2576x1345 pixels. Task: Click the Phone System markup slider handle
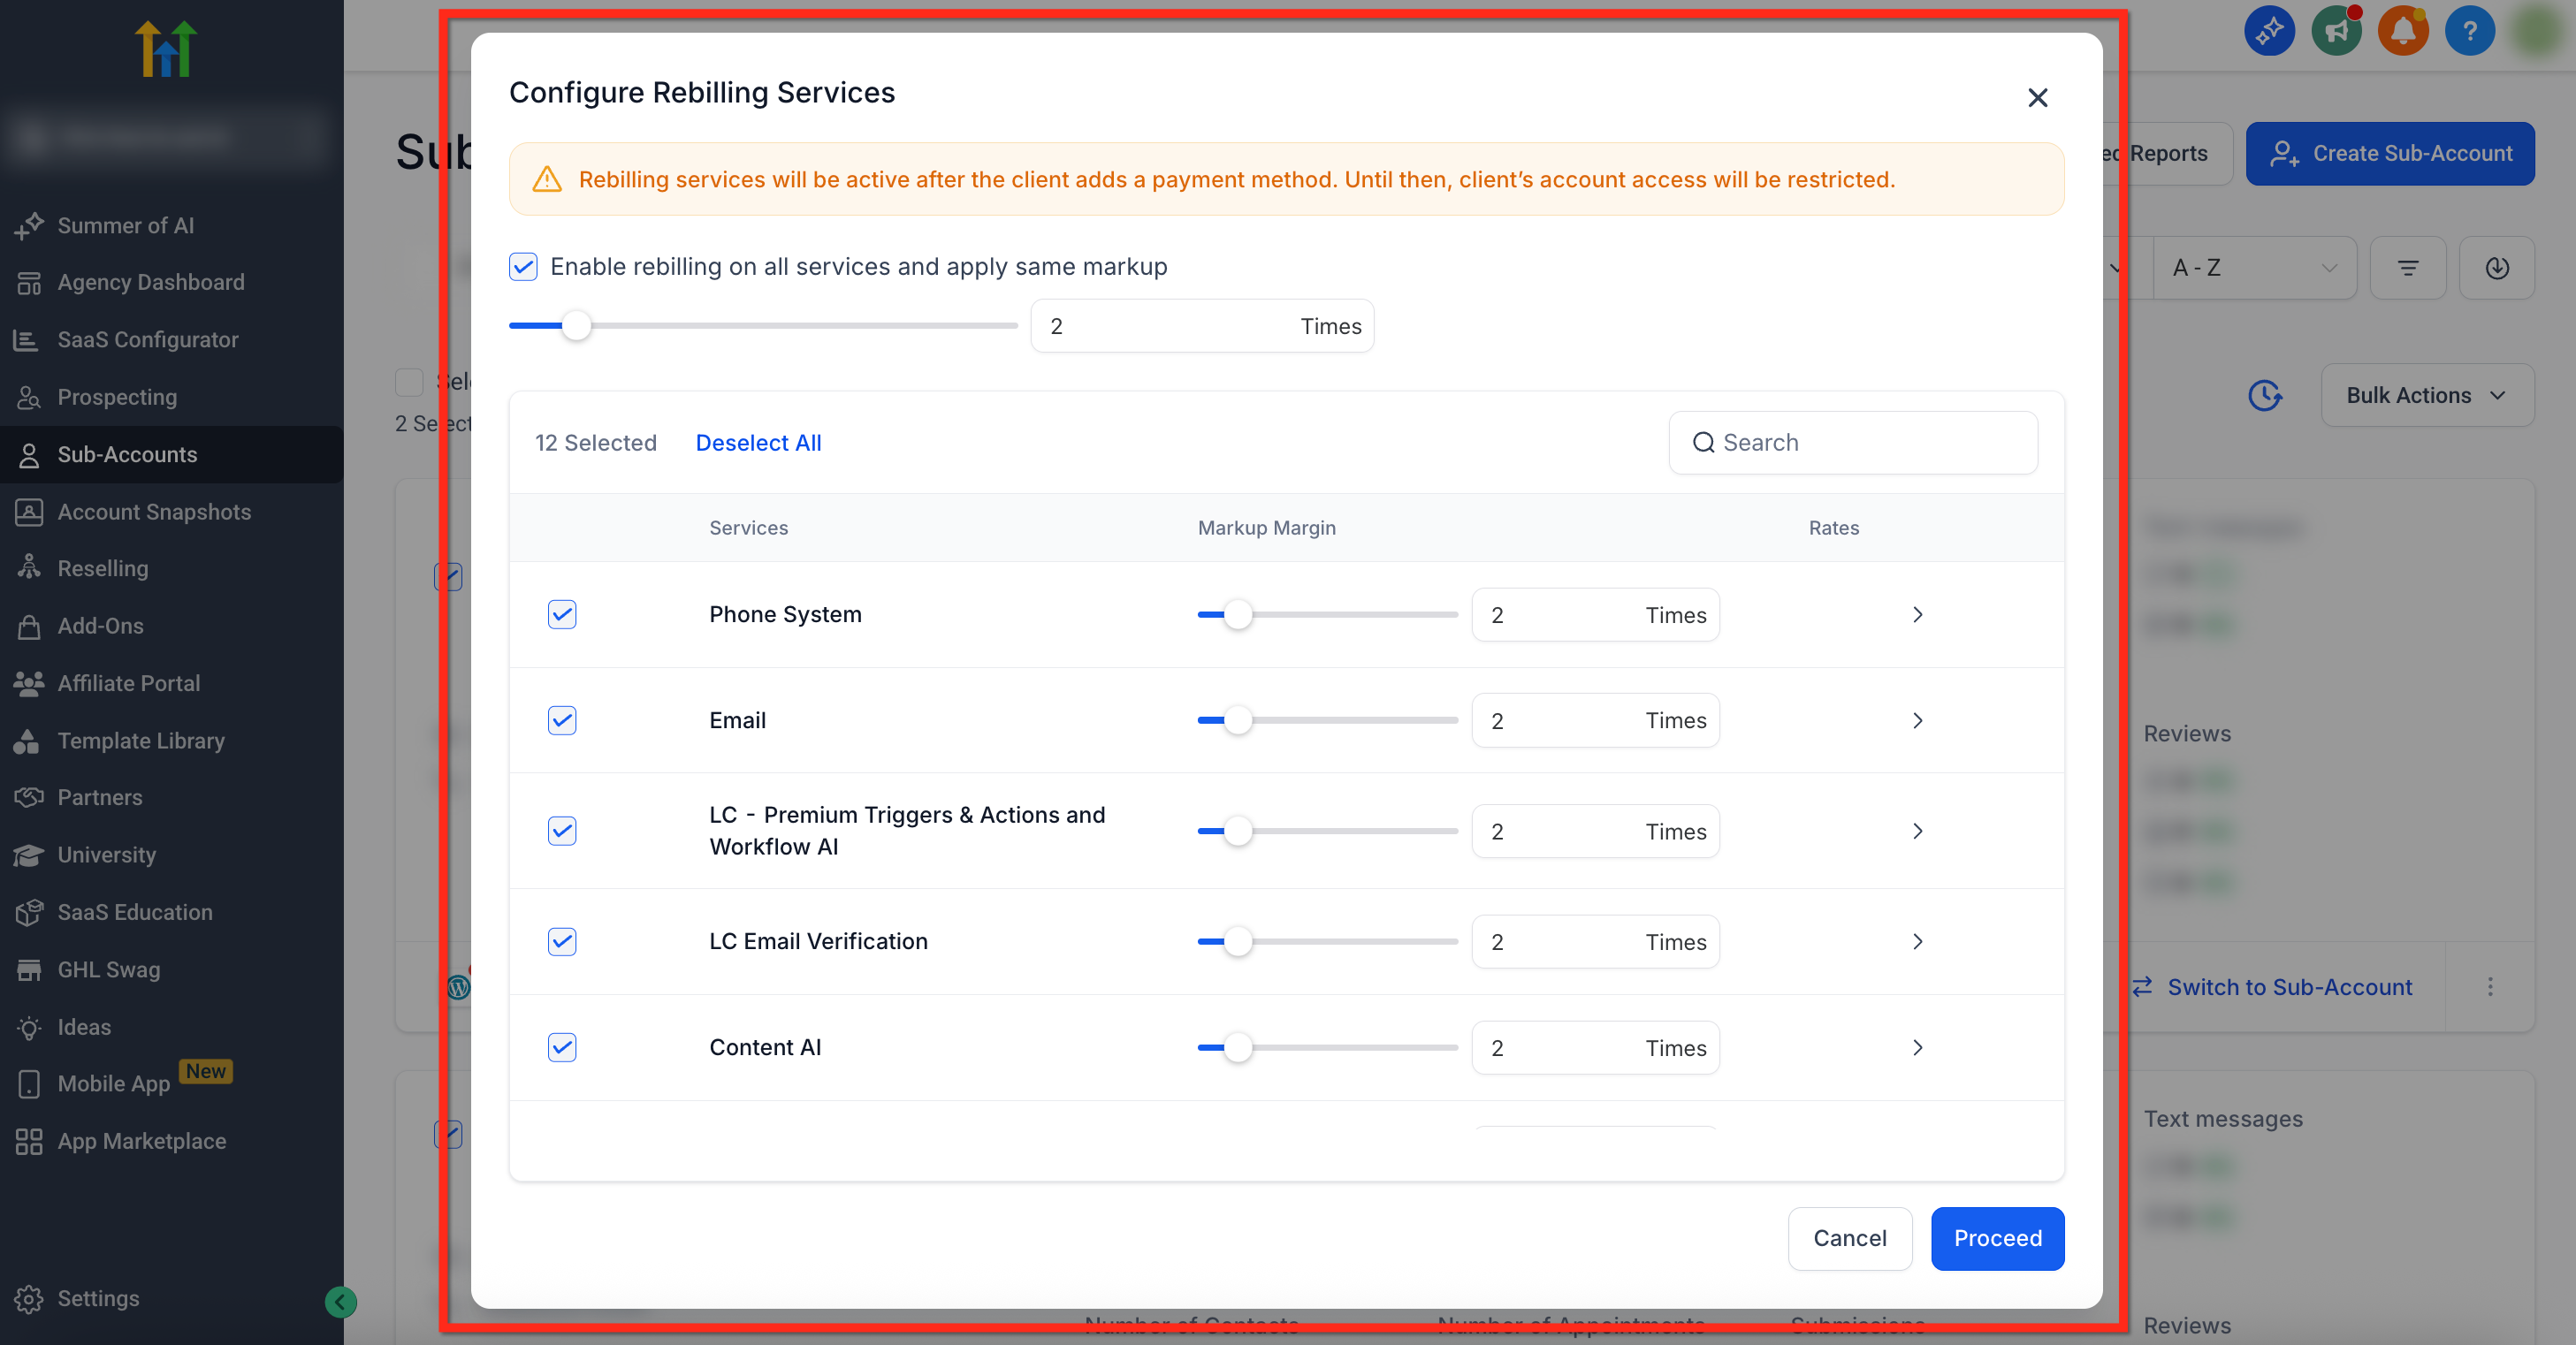pos(1238,614)
